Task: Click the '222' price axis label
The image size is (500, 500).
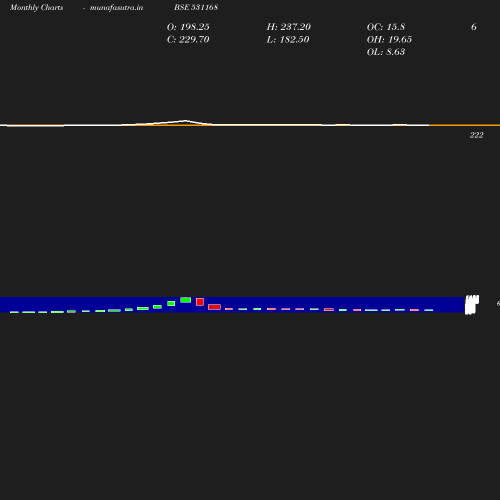Action: coord(477,135)
